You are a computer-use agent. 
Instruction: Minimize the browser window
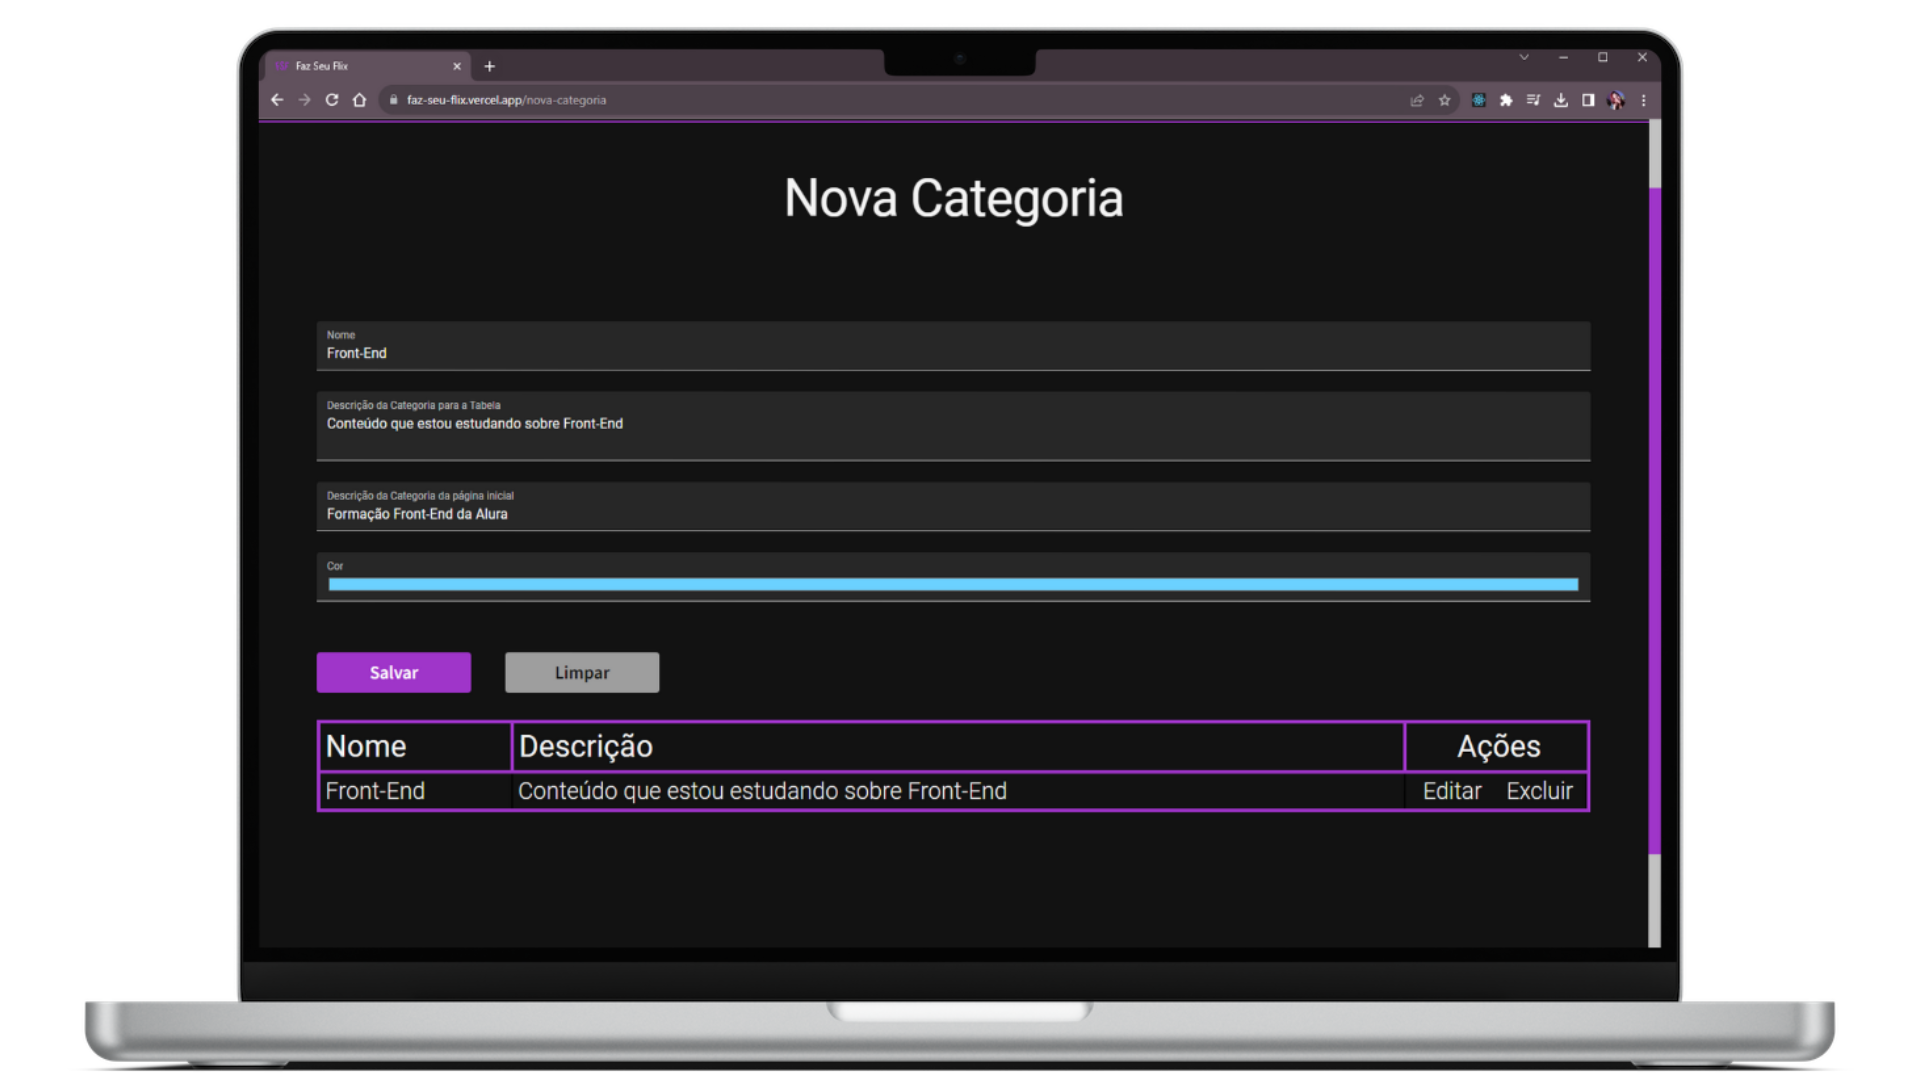coord(1563,57)
